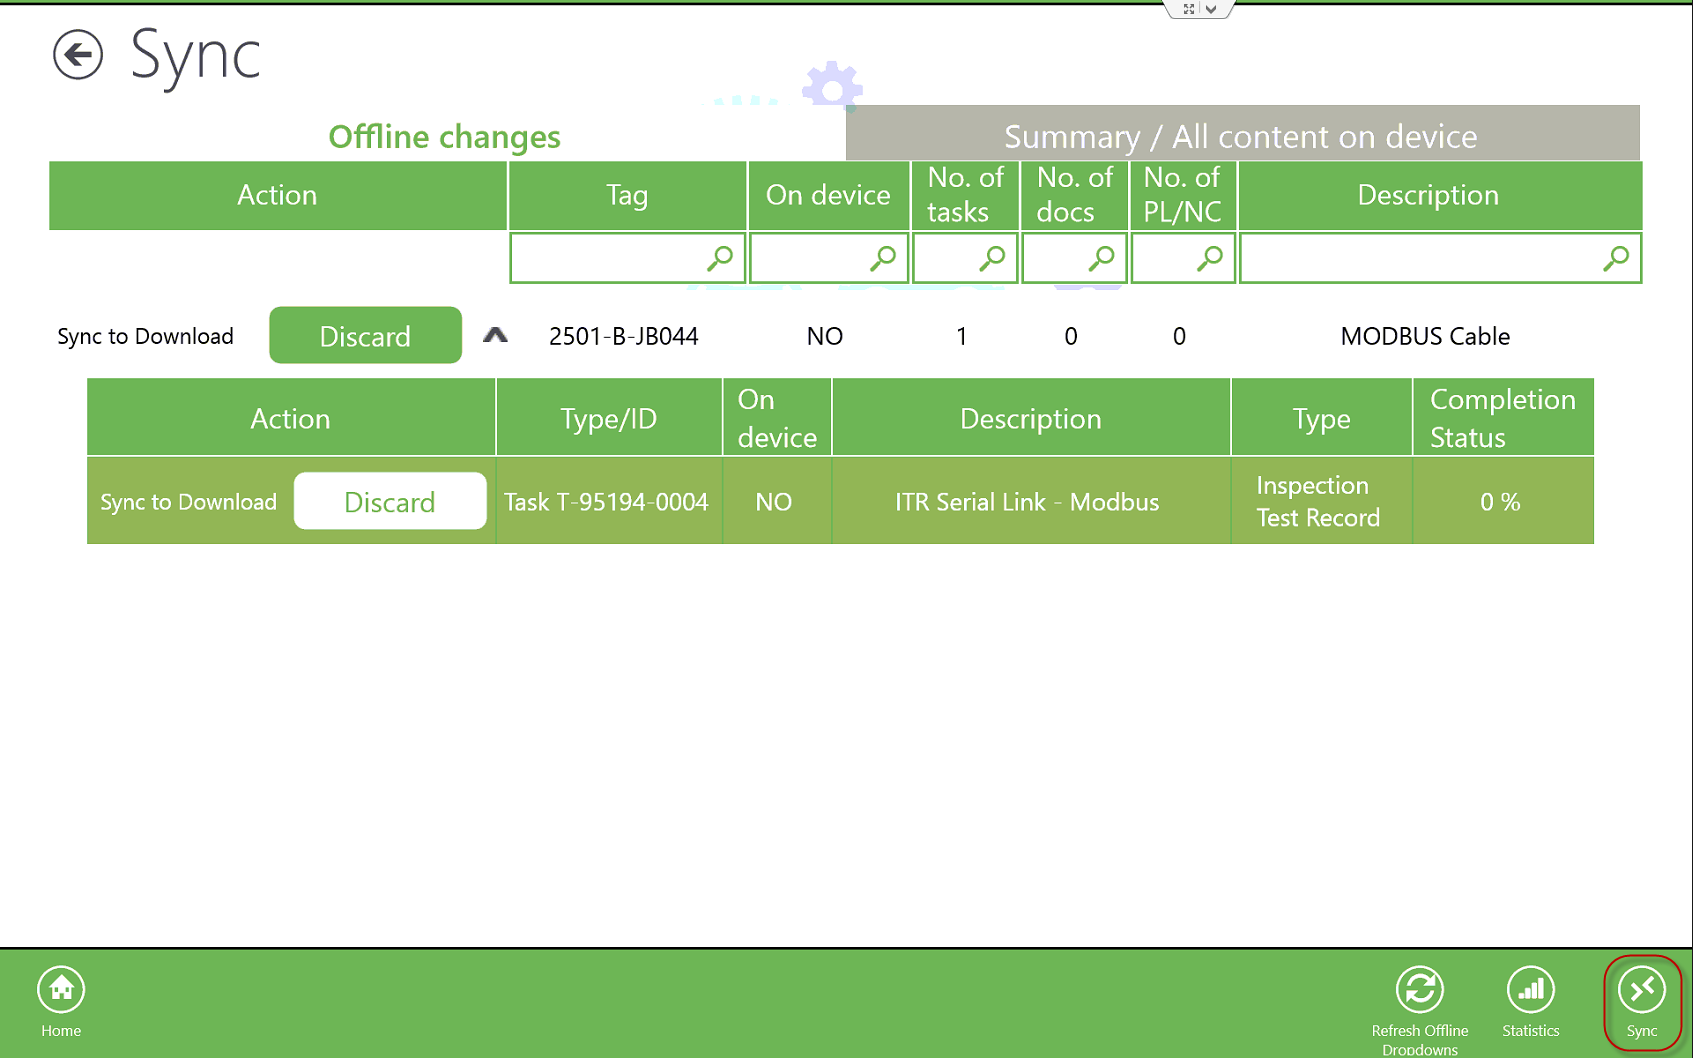
Task: Sort by the top Description column header
Action: (1440, 195)
